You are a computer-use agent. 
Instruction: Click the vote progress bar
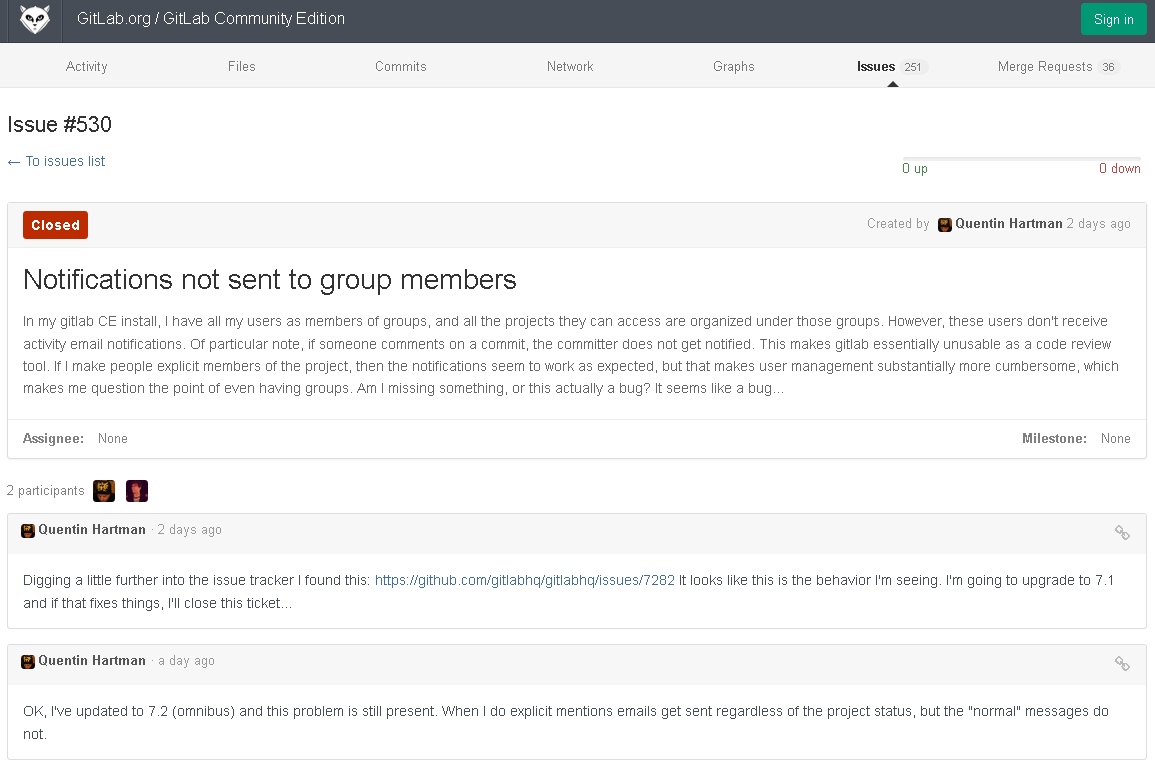pos(1022,158)
